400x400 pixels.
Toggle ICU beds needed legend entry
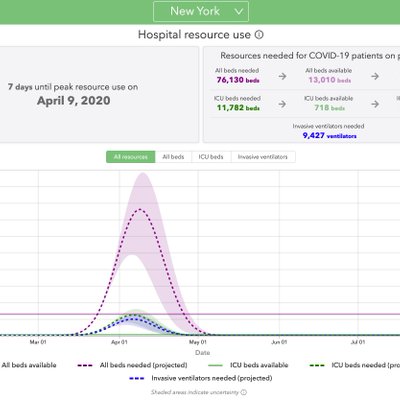(x=355, y=365)
